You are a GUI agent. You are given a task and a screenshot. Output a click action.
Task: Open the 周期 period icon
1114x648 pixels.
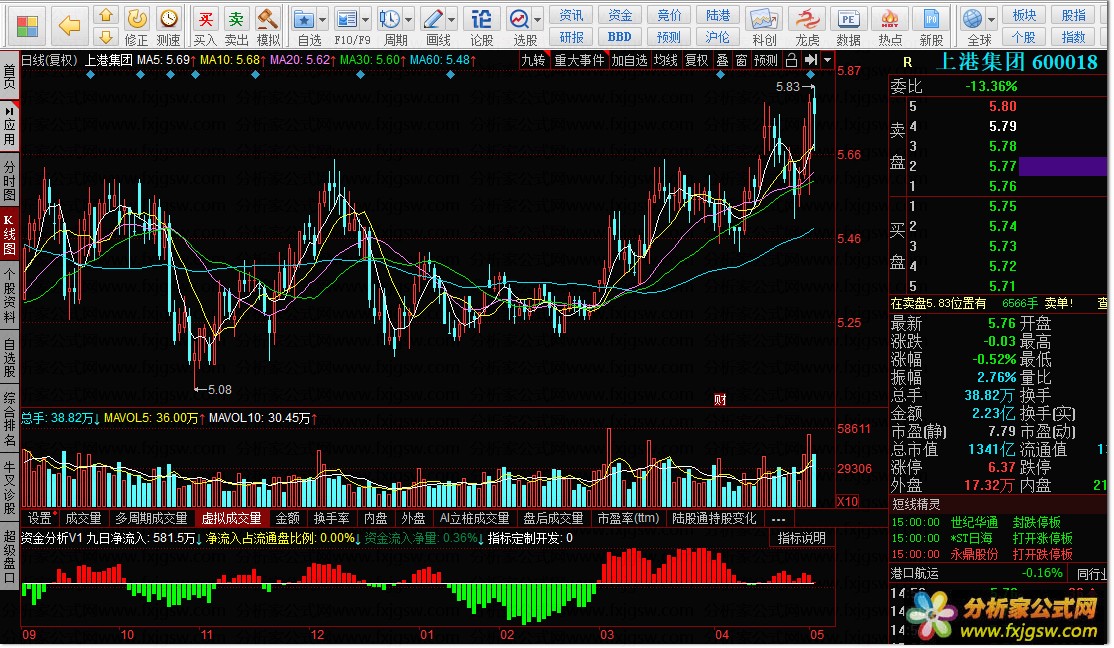pyautogui.click(x=389, y=26)
